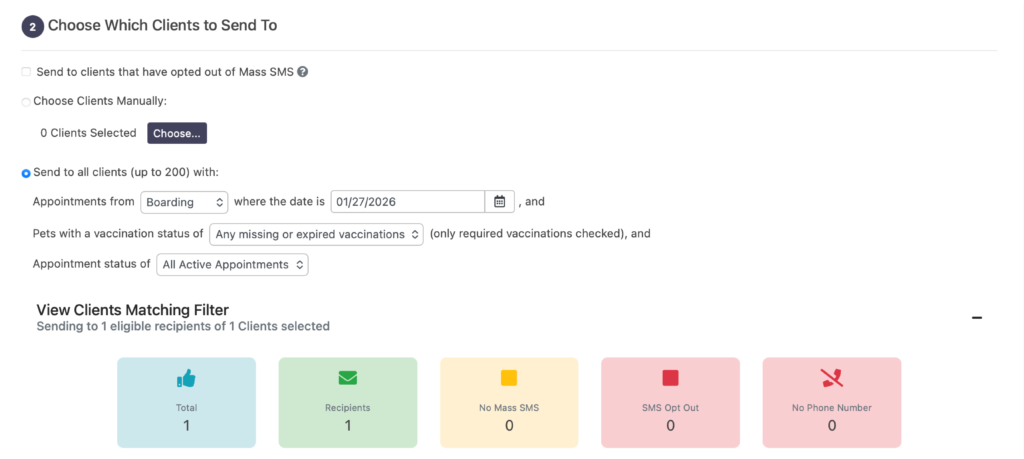Click the red SMS Opt Out icon
Viewport: 1024px width, 459px height.
click(670, 378)
